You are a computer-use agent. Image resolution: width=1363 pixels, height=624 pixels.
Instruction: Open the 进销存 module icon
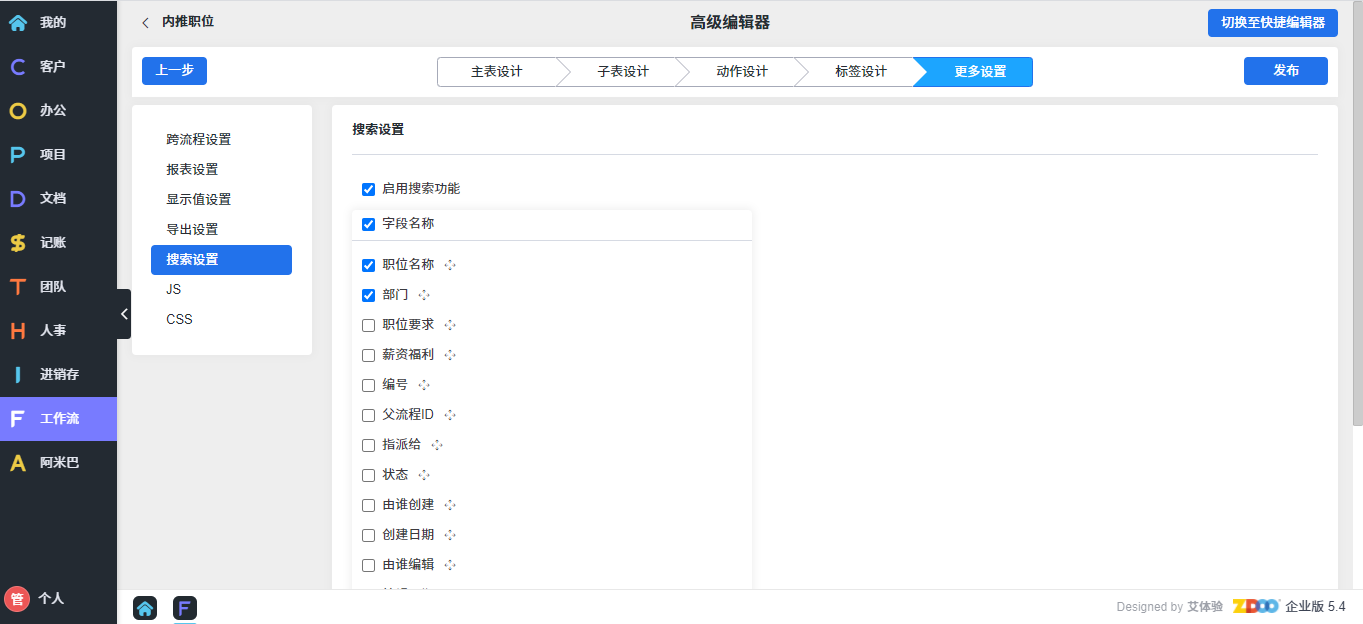(x=18, y=375)
